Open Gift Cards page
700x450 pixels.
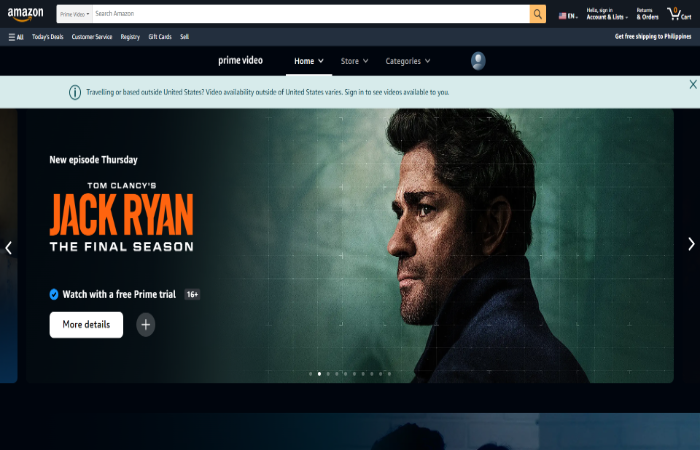click(160, 37)
